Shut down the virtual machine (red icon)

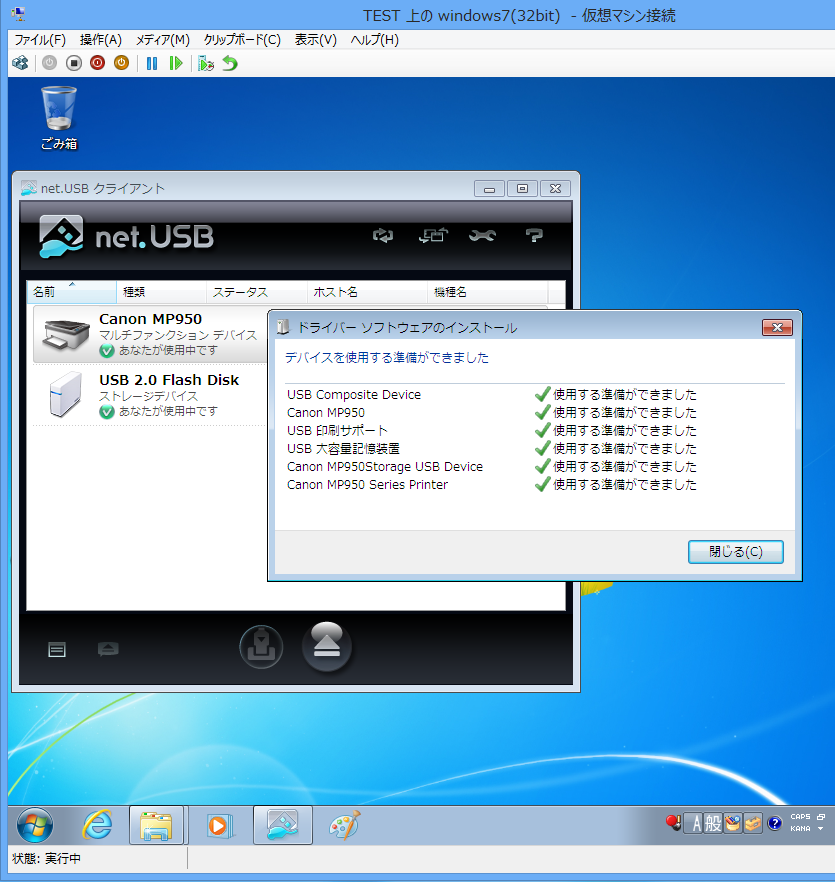(x=97, y=63)
